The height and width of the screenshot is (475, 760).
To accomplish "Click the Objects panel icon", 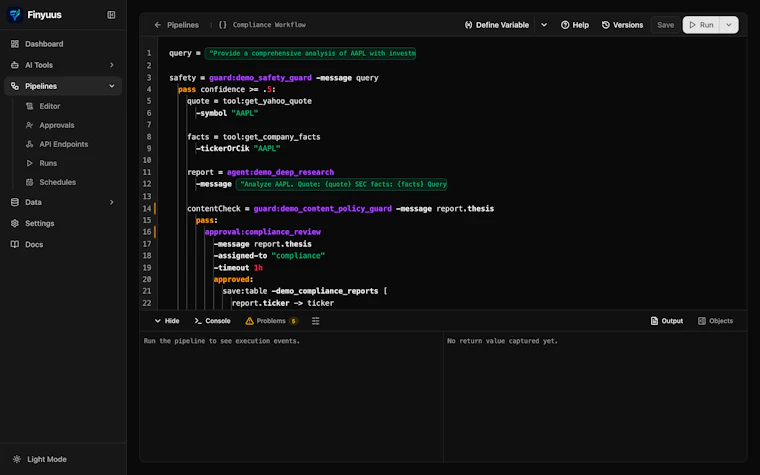I will [x=701, y=321].
